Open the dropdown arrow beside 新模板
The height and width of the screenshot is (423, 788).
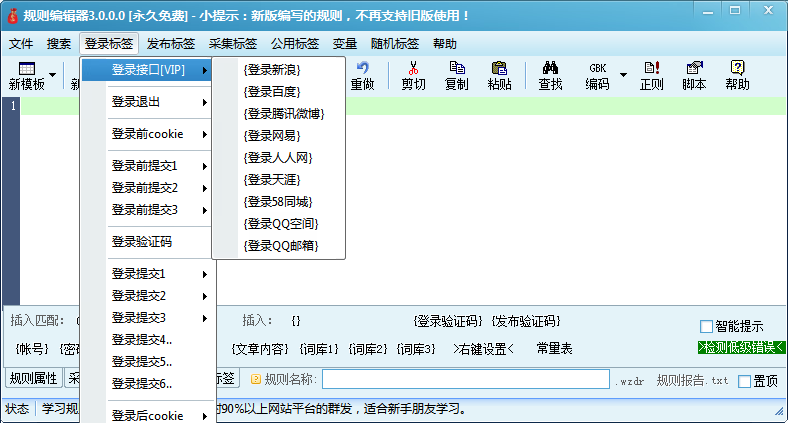click(x=52, y=76)
